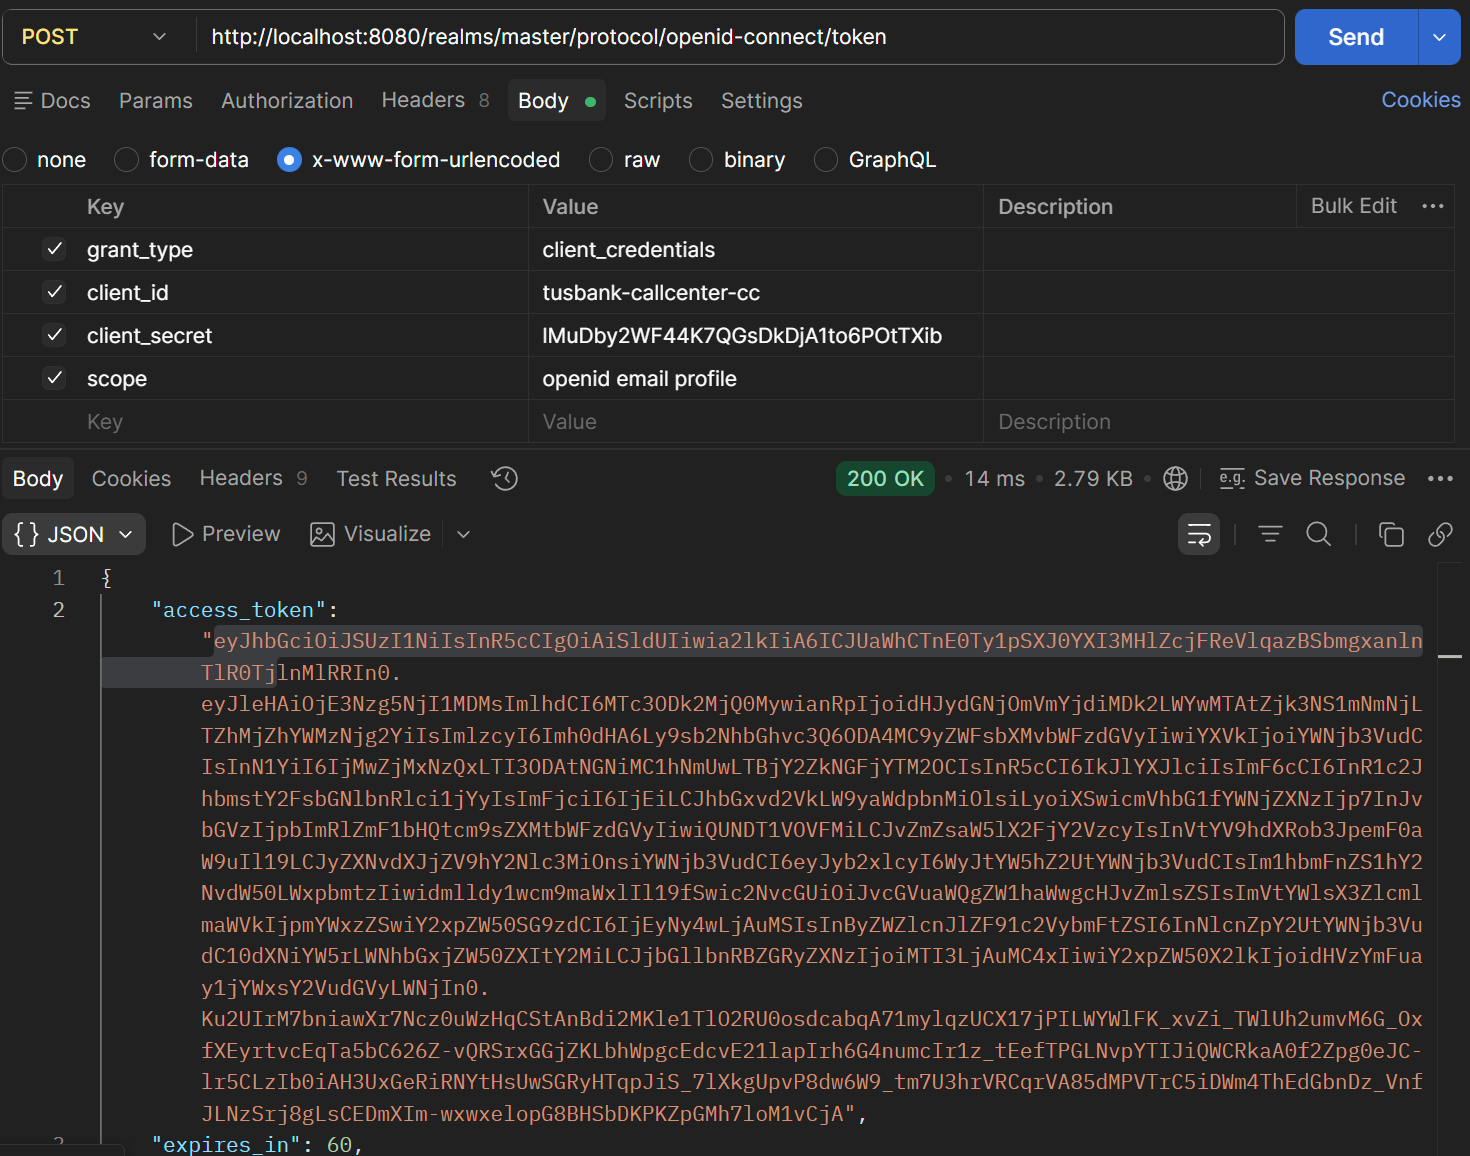Open the request Headers tab
1470x1156 pixels.
(x=435, y=100)
